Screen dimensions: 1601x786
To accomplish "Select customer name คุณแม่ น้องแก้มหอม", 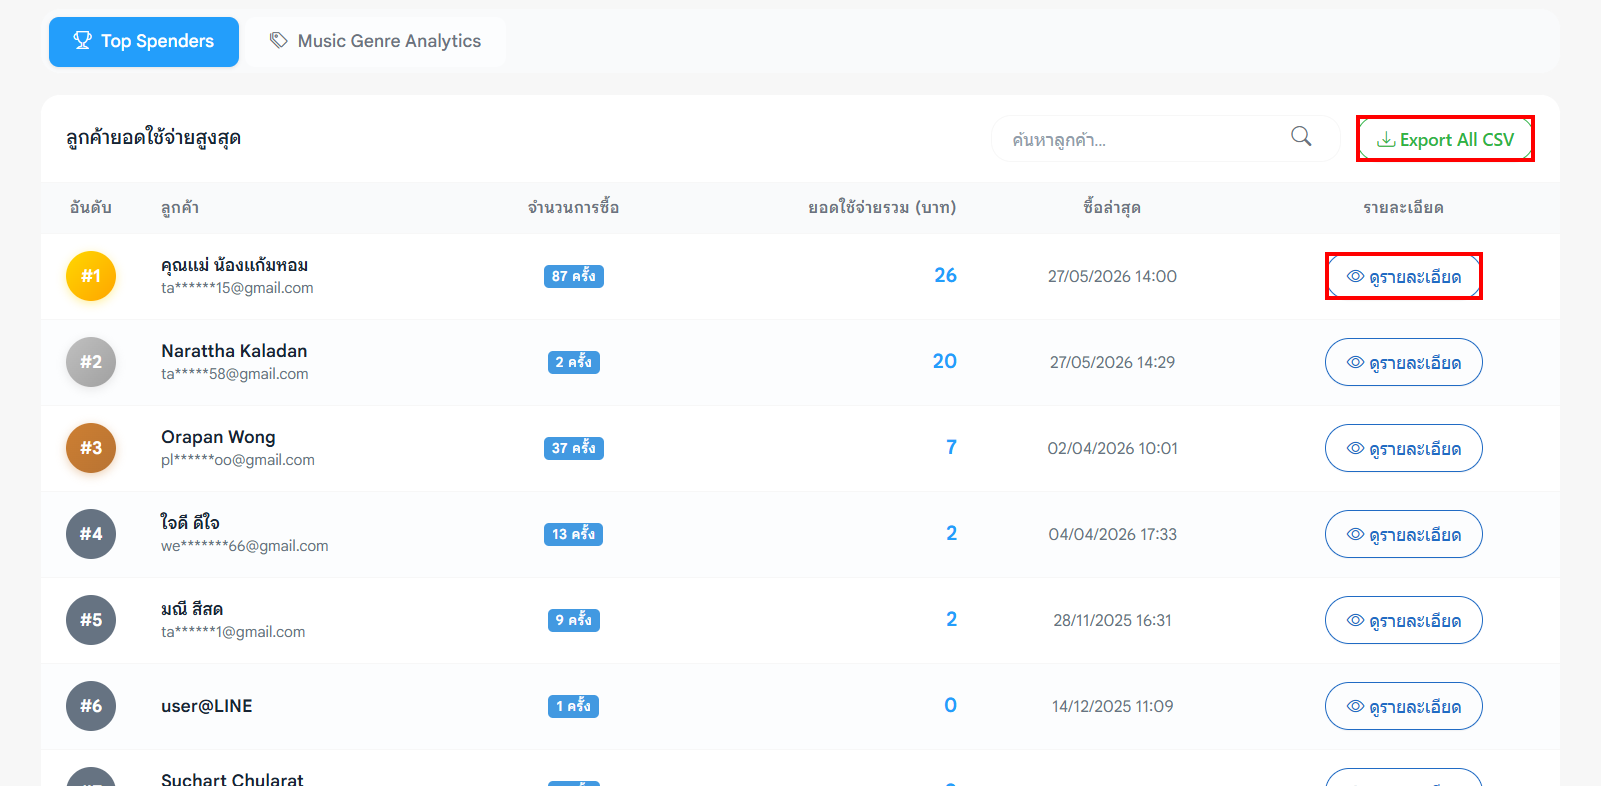I will point(234,265).
